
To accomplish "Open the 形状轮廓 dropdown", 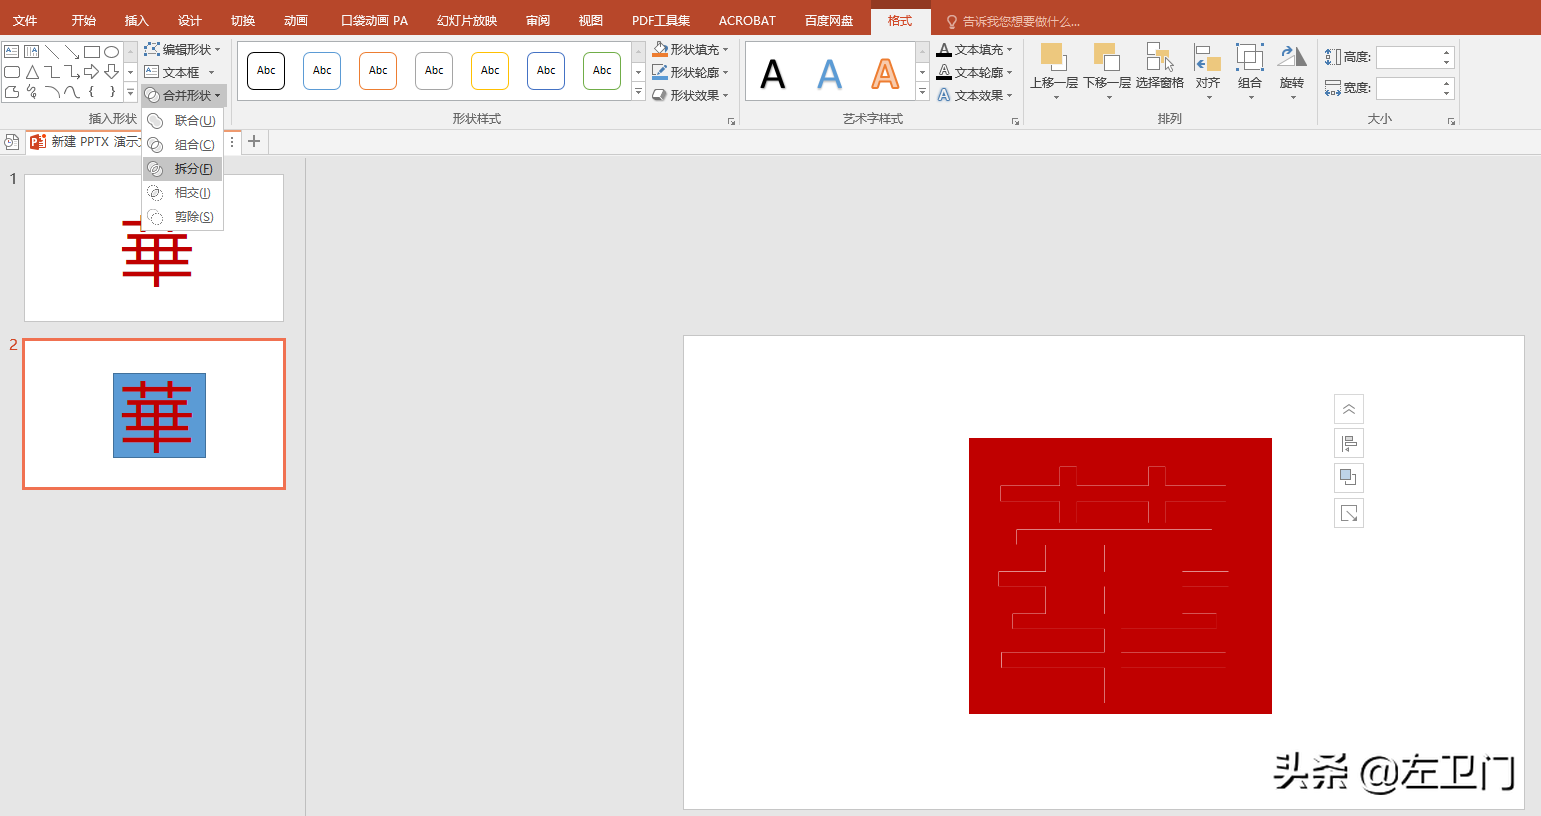I will pos(691,72).
